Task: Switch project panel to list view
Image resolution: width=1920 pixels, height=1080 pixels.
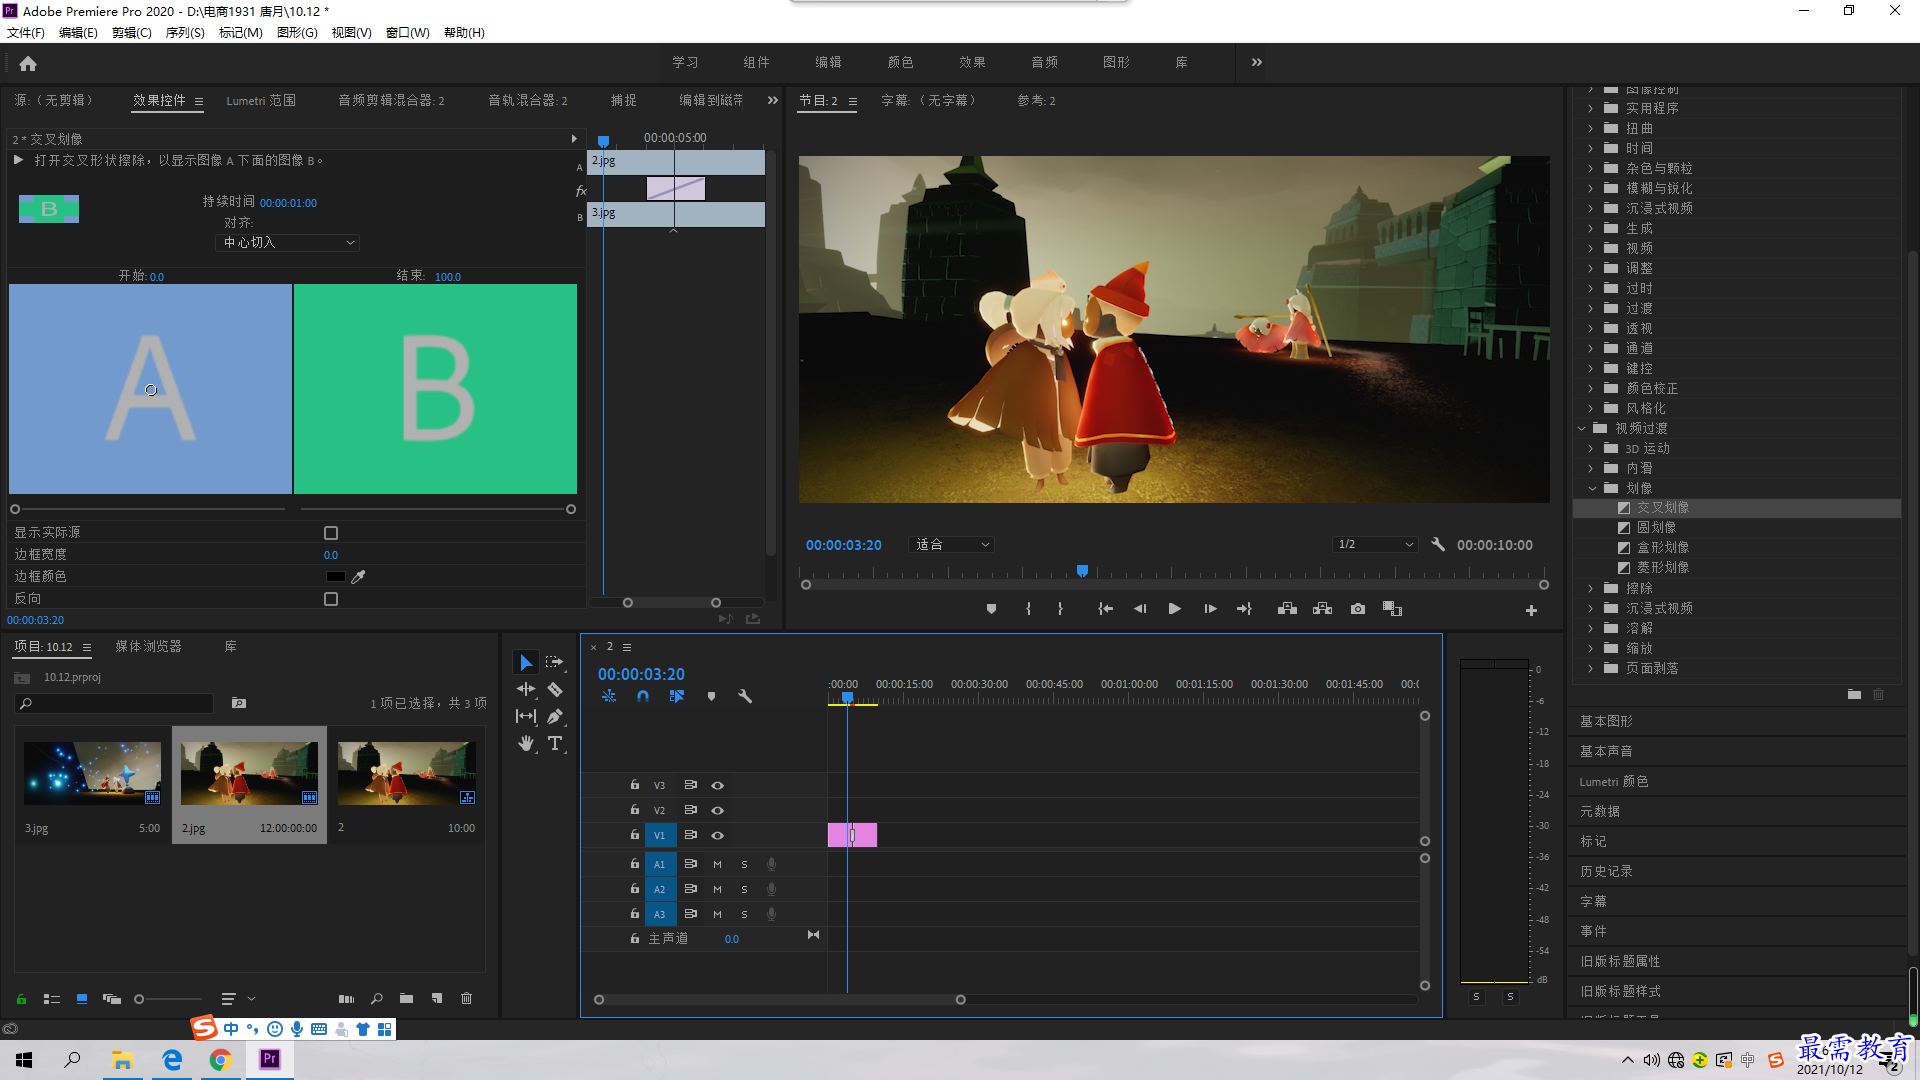Action: [52, 999]
